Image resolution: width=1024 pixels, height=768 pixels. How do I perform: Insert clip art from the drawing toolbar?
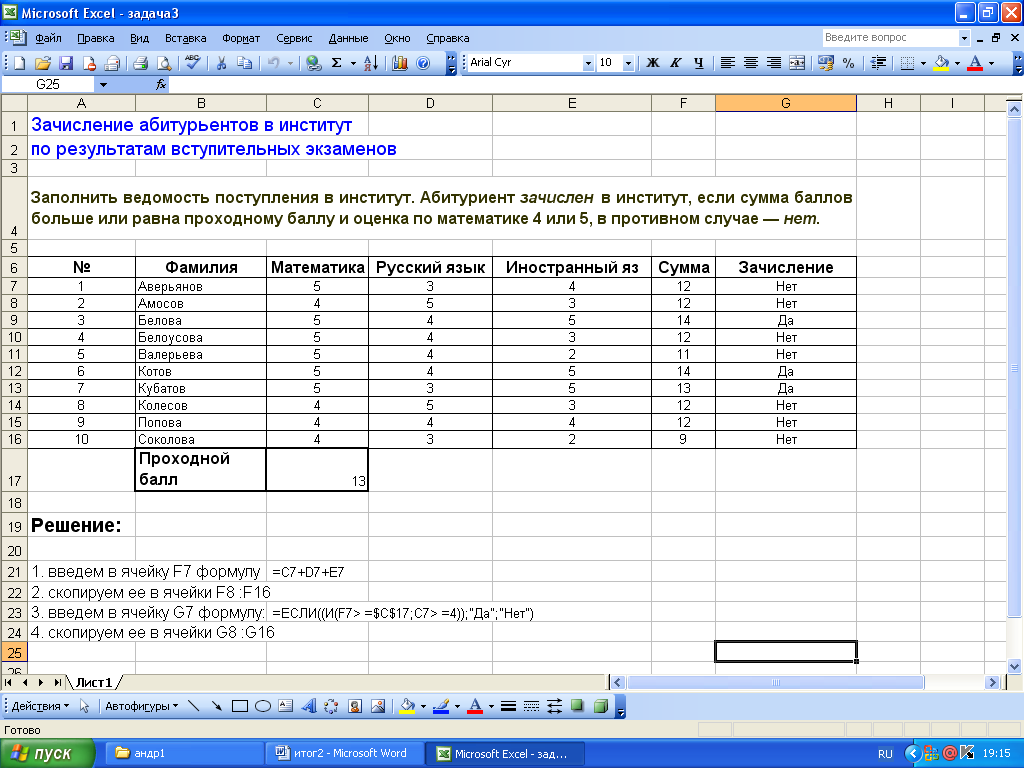tap(355, 706)
